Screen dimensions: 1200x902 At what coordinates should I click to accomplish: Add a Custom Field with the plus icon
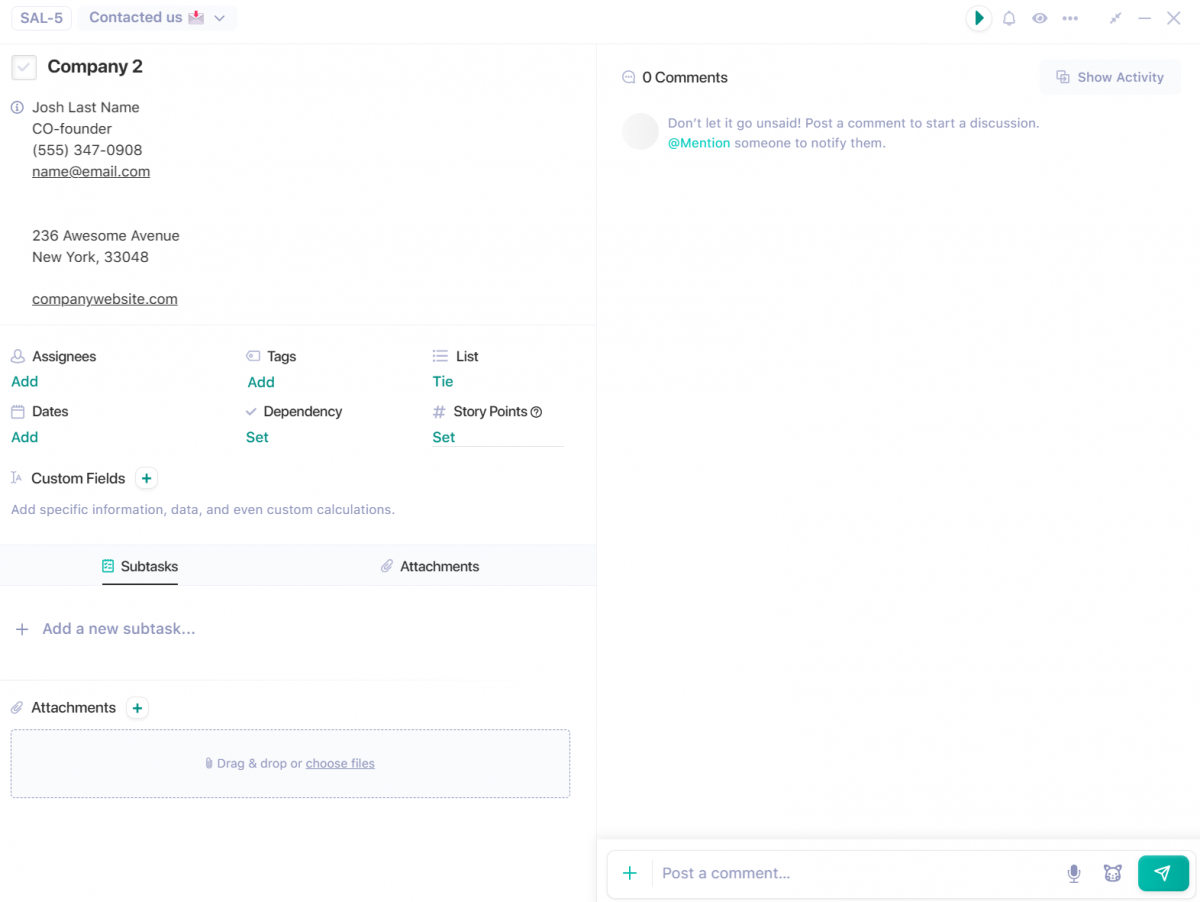pos(146,478)
